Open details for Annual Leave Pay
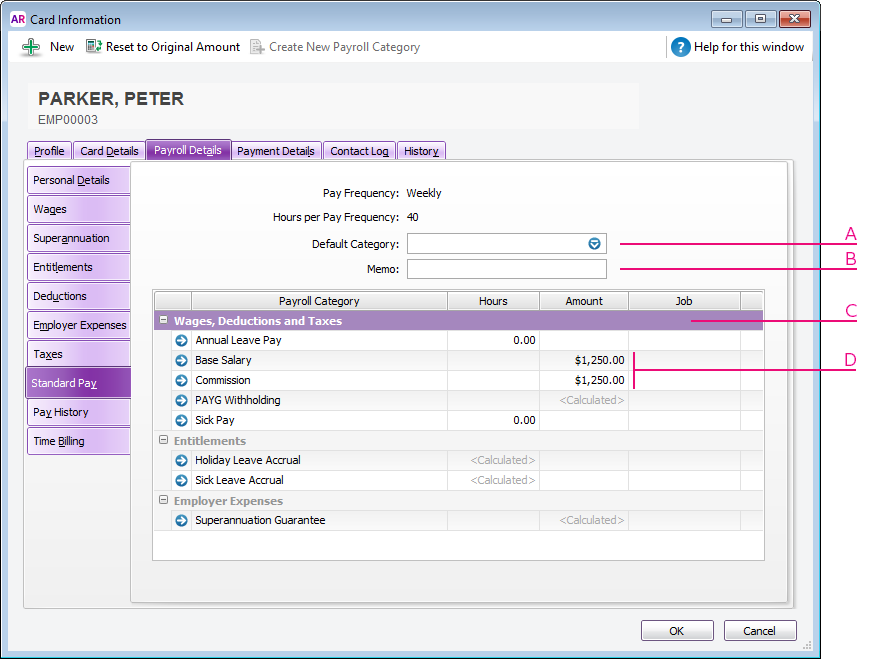The image size is (875, 659). click(x=181, y=340)
